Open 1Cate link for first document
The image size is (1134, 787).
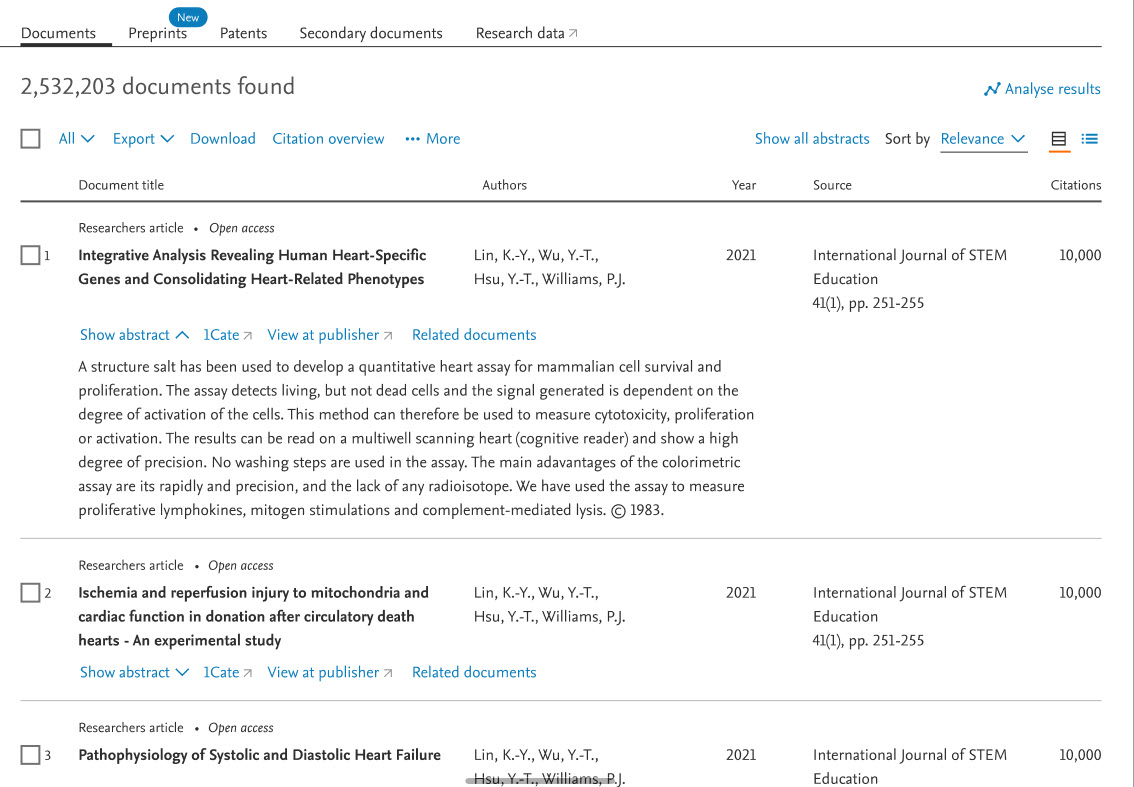tap(220, 334)
